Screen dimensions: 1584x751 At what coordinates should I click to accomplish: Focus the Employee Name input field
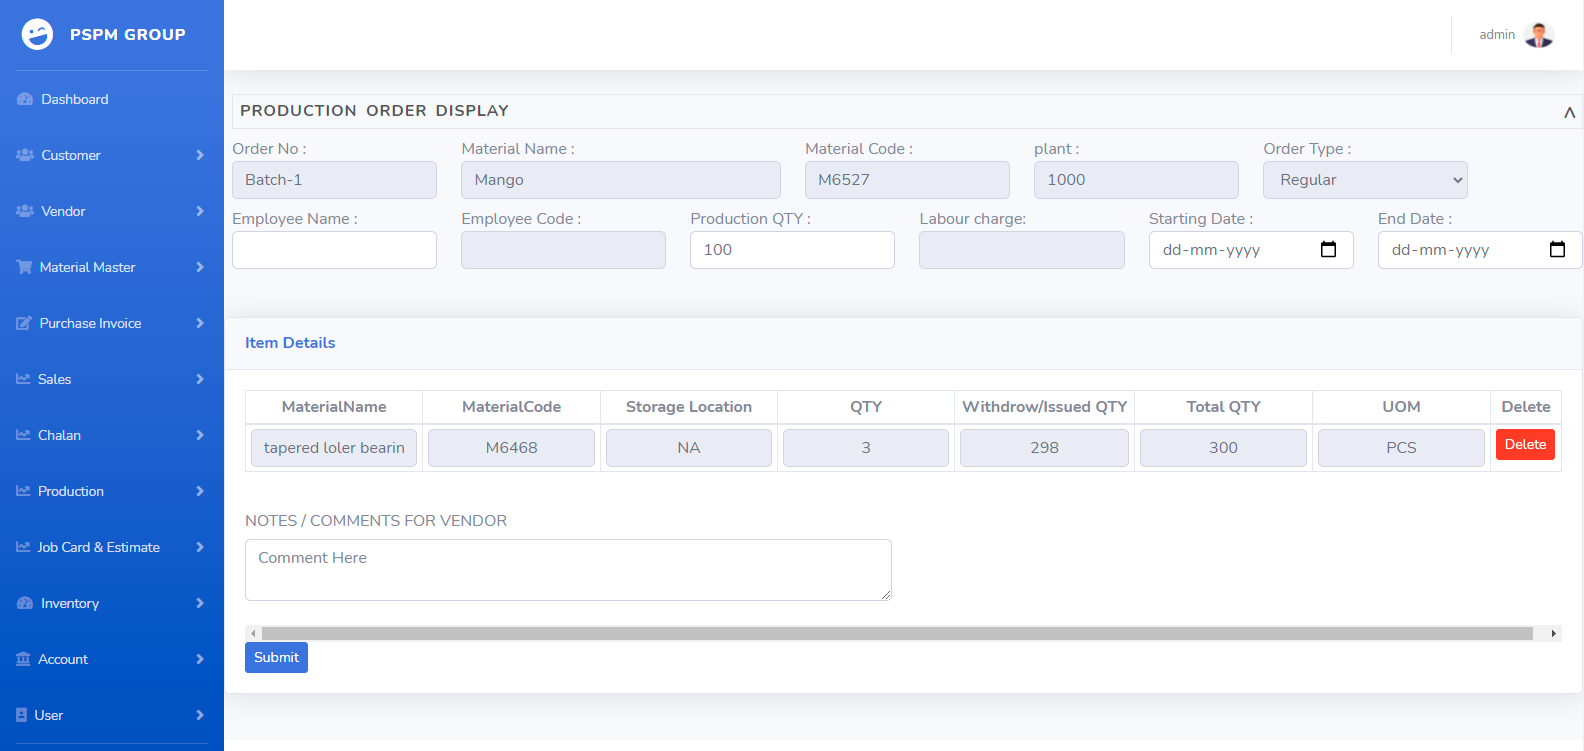(334, 250)
